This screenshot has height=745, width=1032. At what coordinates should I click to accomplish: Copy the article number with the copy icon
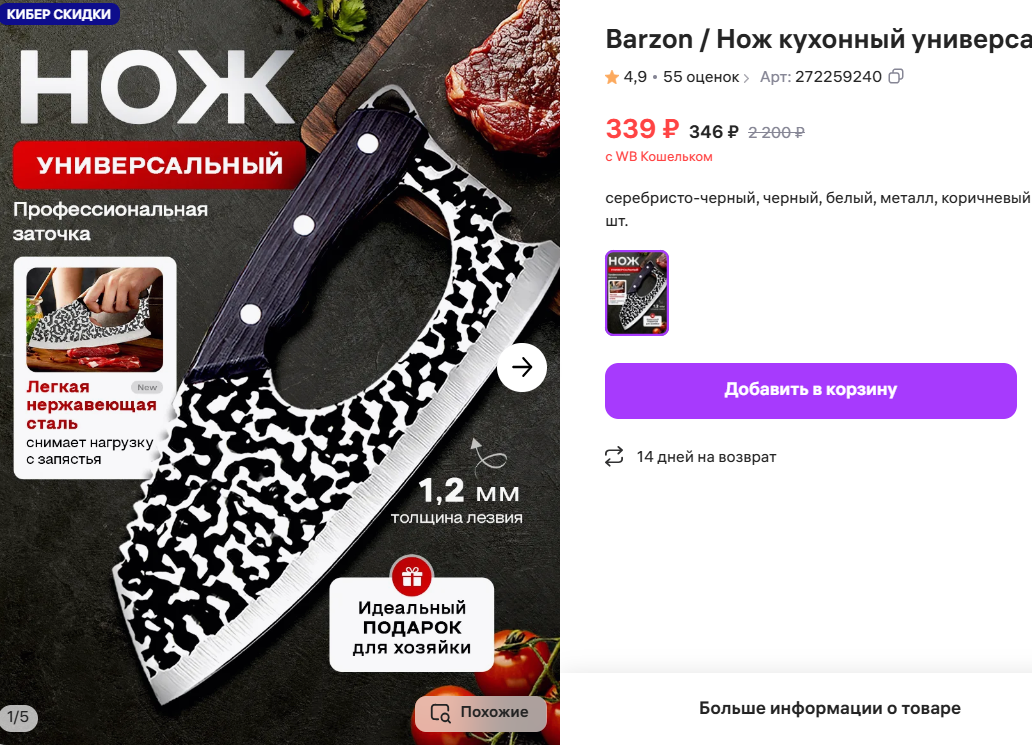(x=896, y=76)
